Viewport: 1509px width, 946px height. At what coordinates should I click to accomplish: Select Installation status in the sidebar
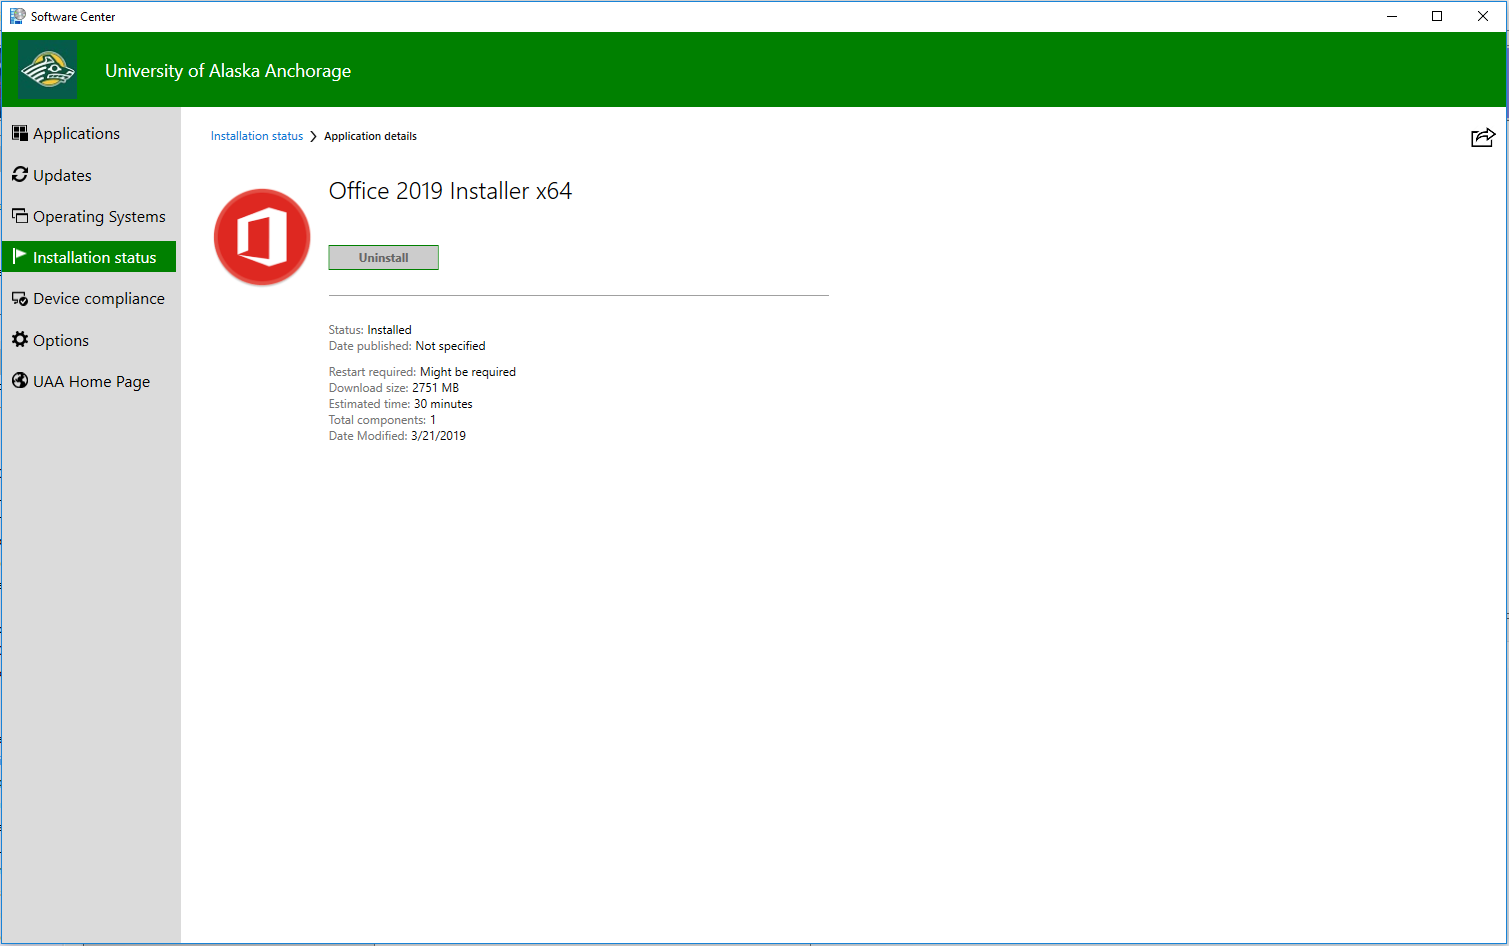(94, 257)
